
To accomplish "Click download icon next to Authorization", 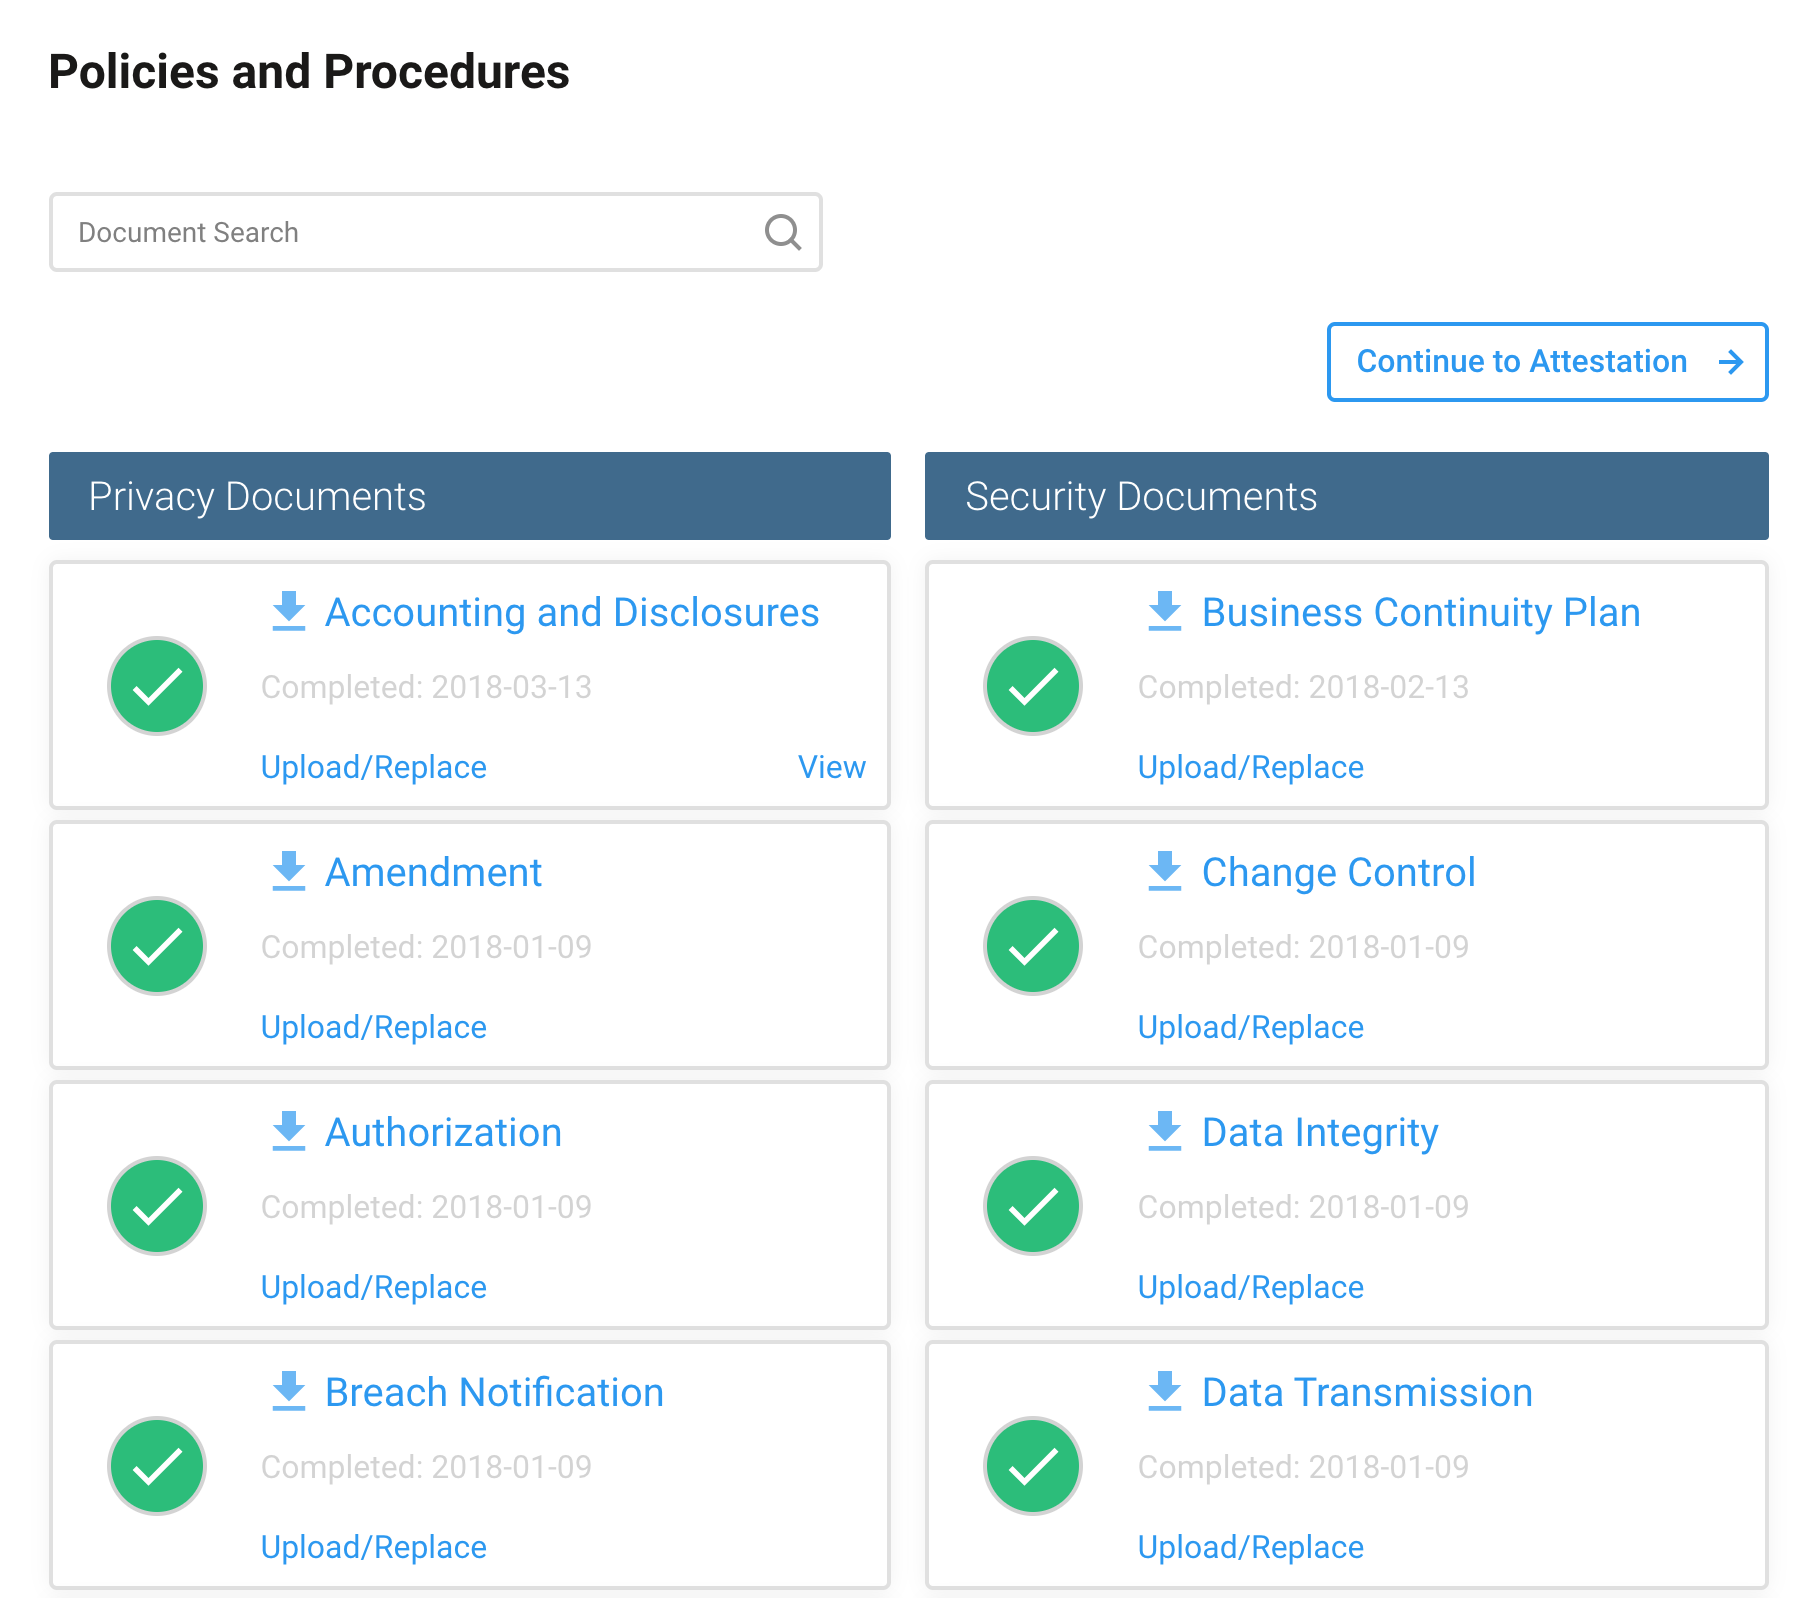I will (289, 1131).
